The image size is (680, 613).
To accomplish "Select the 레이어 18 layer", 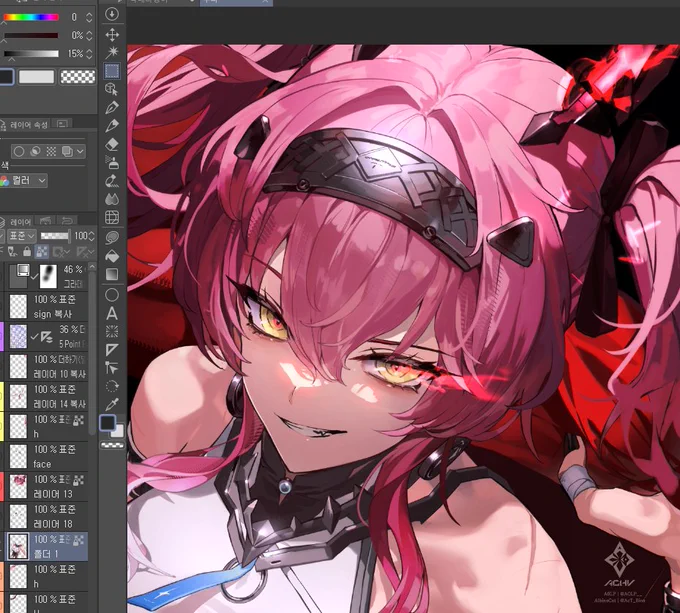I will [x=48, y=516].
